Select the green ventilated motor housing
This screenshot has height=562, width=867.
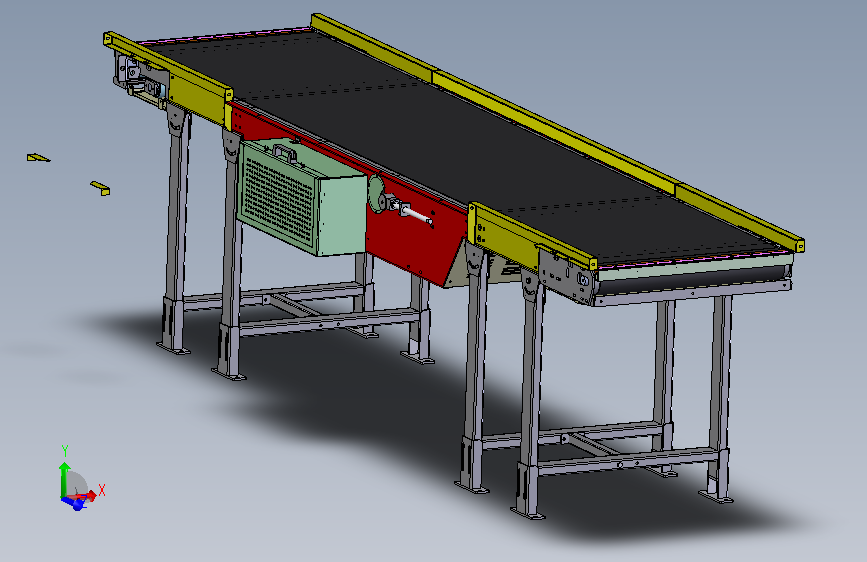pos(301,199)
